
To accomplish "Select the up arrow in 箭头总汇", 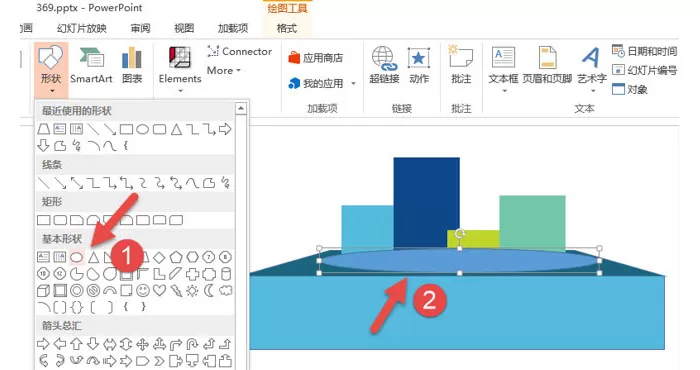I will 76,344.
